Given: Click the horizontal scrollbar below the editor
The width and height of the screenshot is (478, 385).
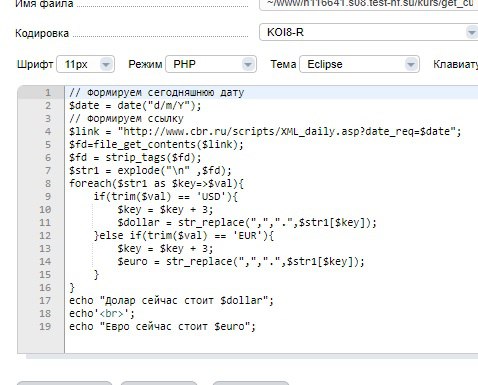Looking at the screenshot, I should click(x=252, y=356).
